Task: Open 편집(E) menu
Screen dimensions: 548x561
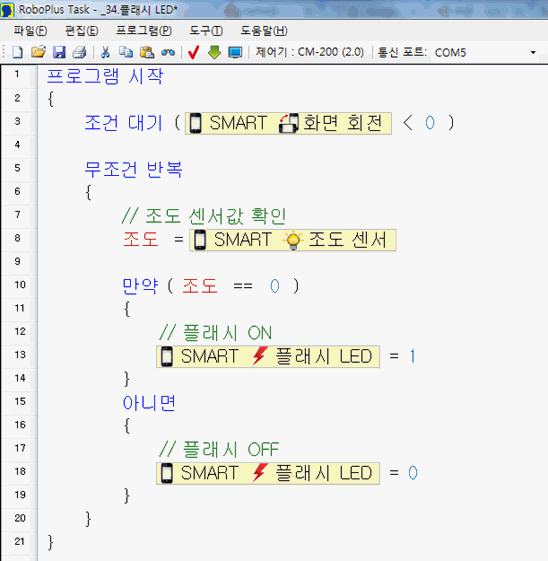Action: (82, 31)
